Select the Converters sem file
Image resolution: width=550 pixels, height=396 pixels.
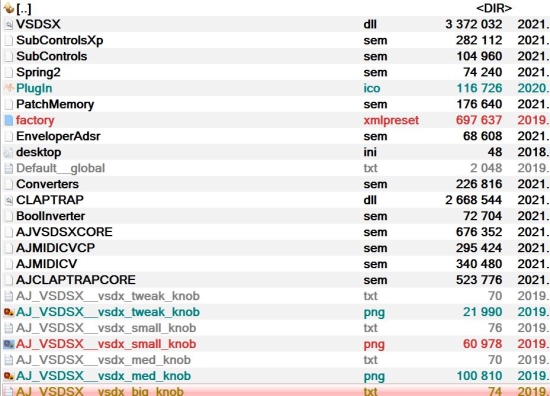(x=275, y=184)
